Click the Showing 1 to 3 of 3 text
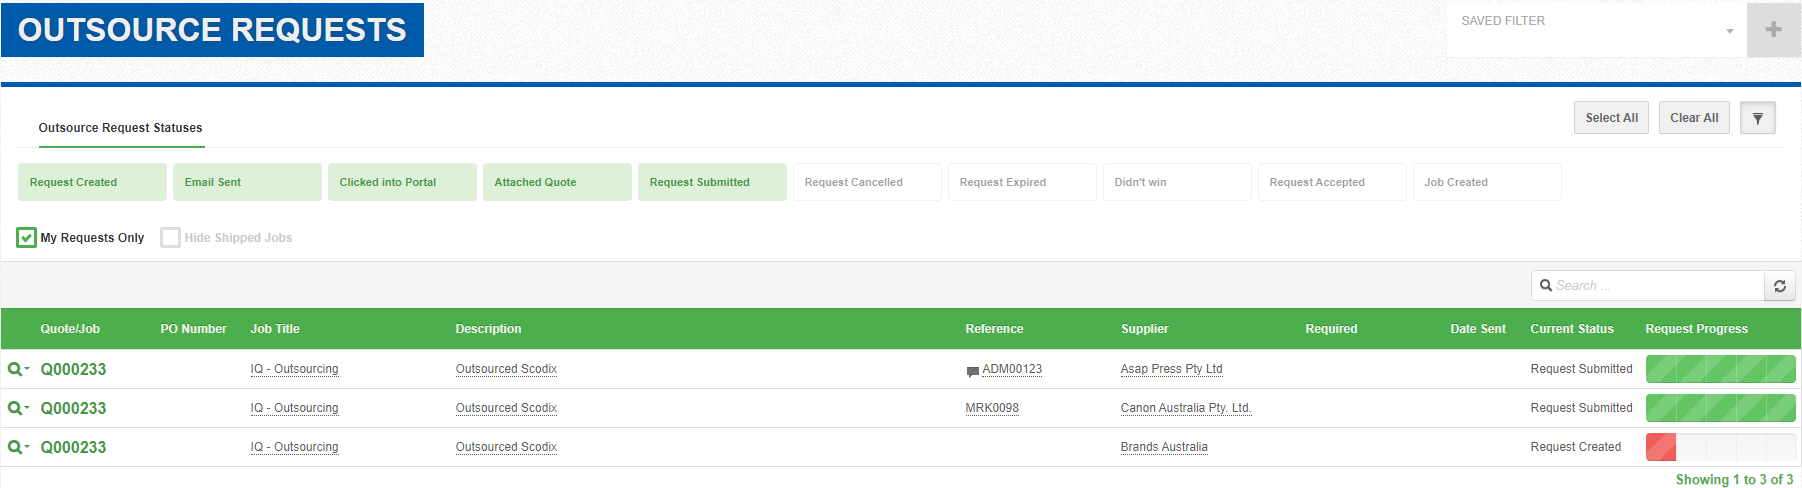The width and height of the screenshot is (1802, 488). coord(1734,480)
